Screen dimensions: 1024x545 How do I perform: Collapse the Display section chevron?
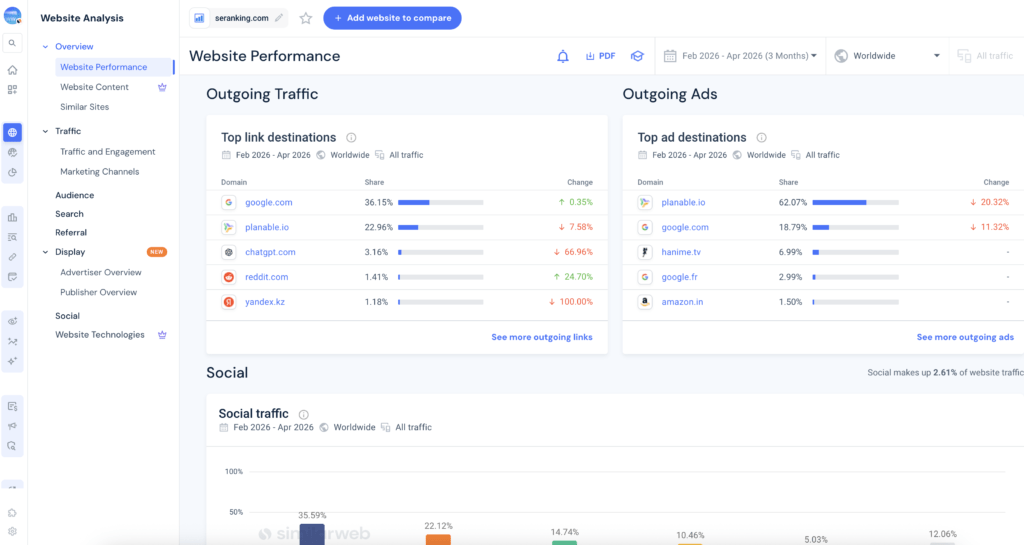click(45, 252)
